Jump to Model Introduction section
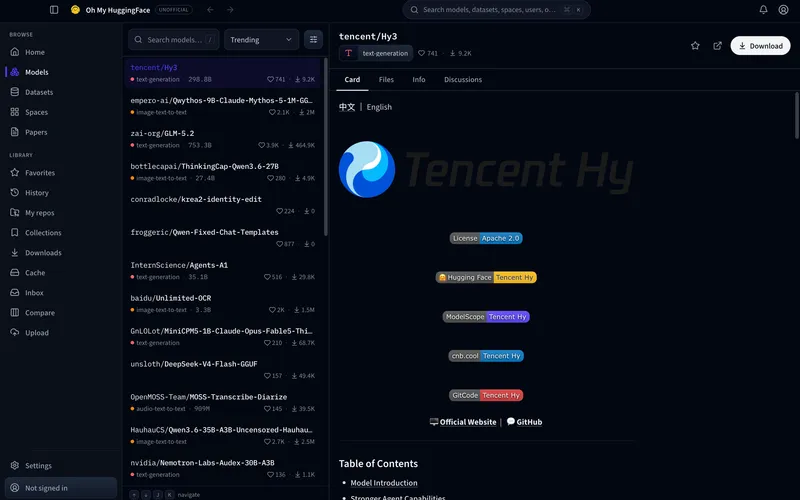 [384, 483]
